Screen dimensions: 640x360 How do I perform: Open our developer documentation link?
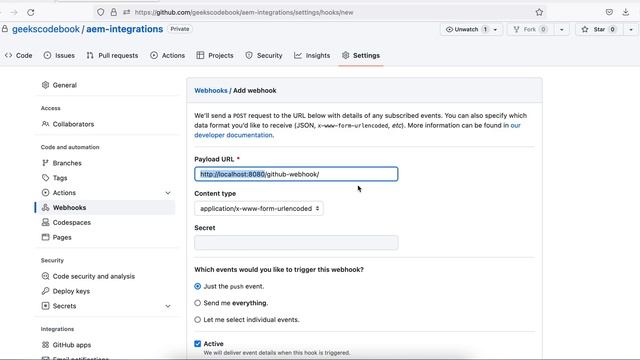tap(357, 130)
